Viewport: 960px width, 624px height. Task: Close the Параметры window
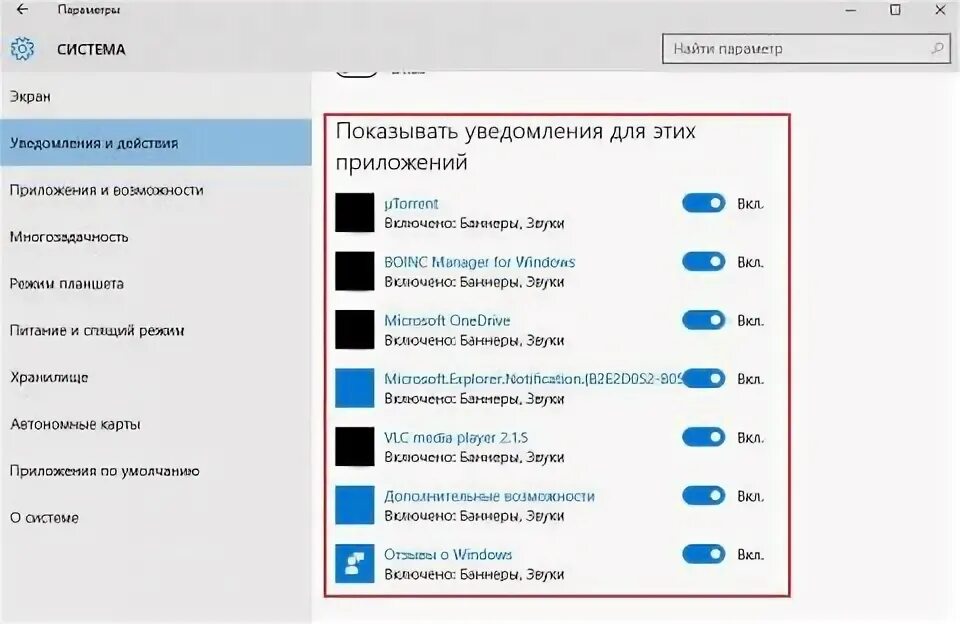(x=940, y=10)
